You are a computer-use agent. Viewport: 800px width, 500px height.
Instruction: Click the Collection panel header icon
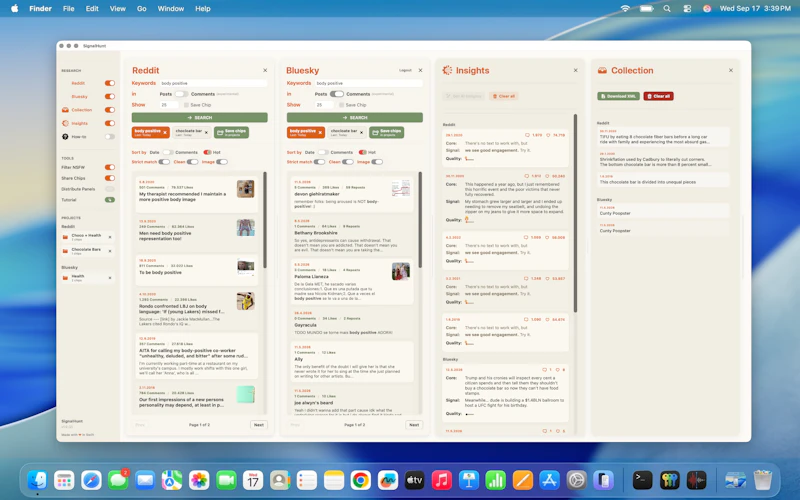point(603,70)
